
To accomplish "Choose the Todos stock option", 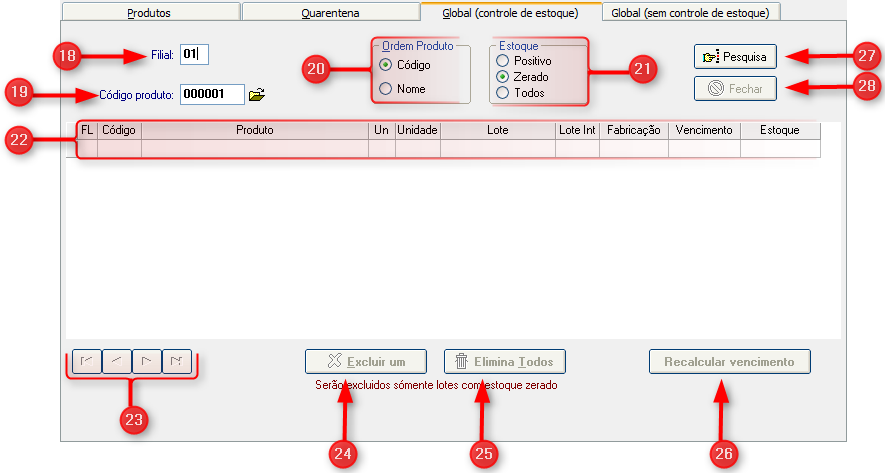I will pos(502,93).
